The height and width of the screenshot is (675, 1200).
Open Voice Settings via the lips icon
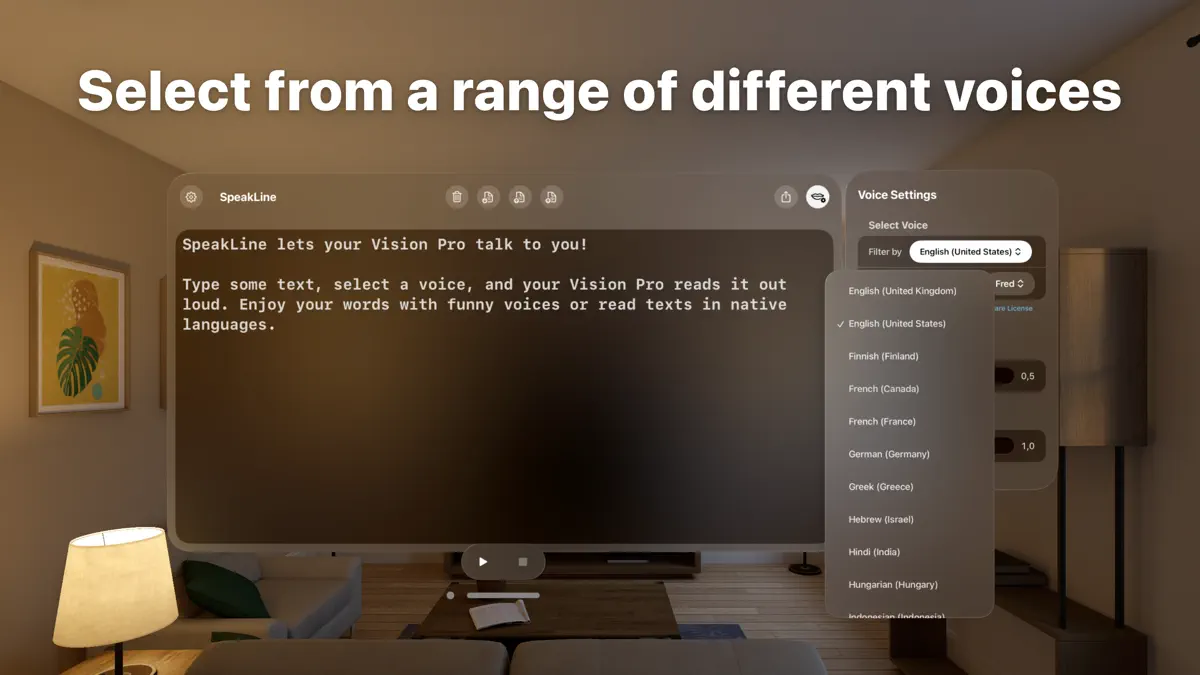[x=817, y=197]
